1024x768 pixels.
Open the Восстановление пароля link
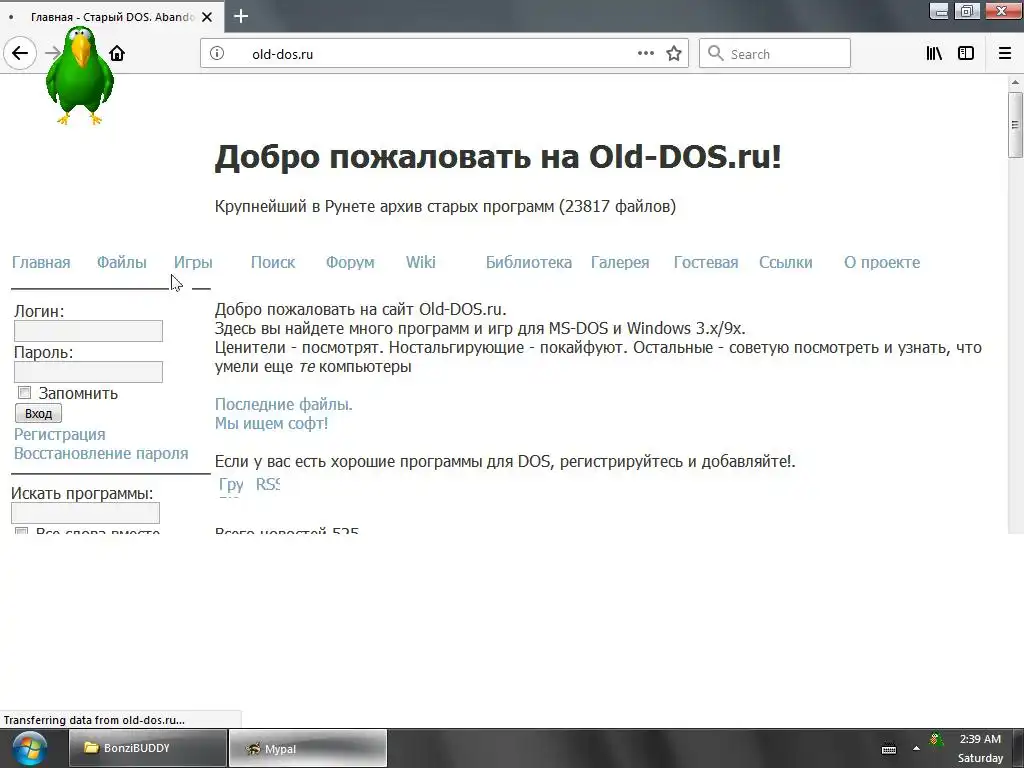(101, 453)
